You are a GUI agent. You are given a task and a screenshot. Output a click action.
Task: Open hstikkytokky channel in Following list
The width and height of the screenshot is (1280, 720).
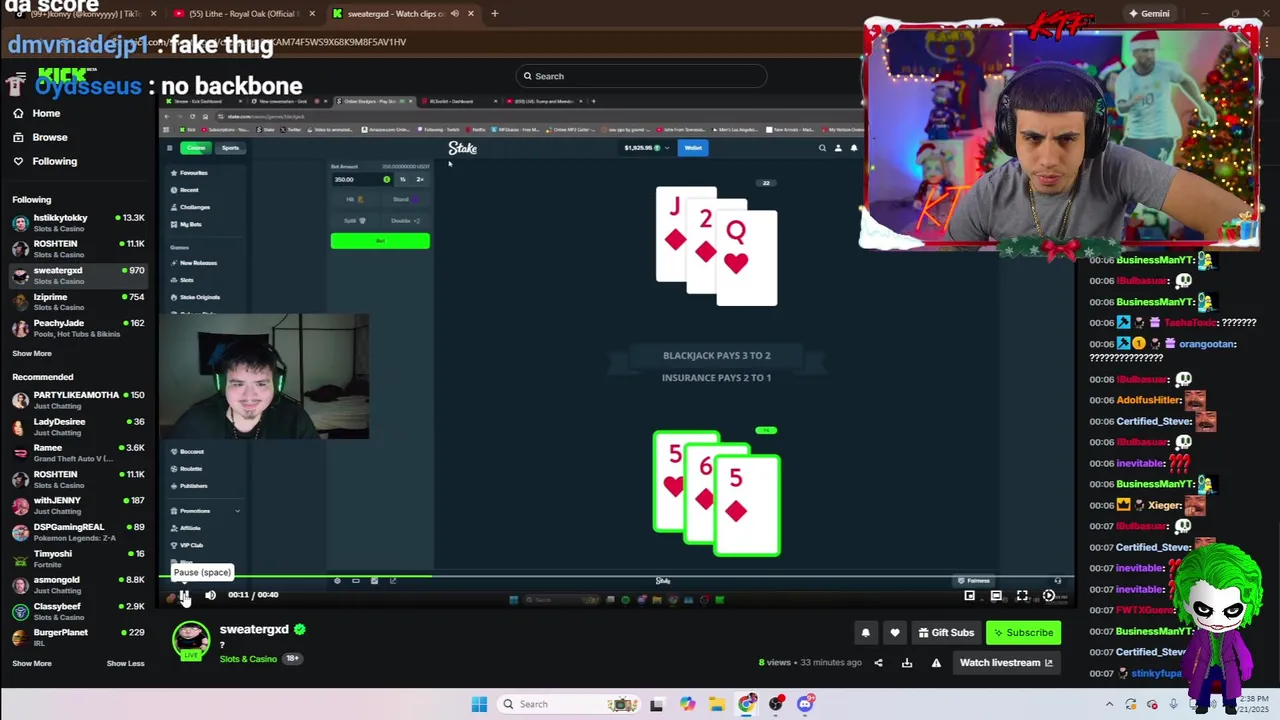tap(79, 223)
